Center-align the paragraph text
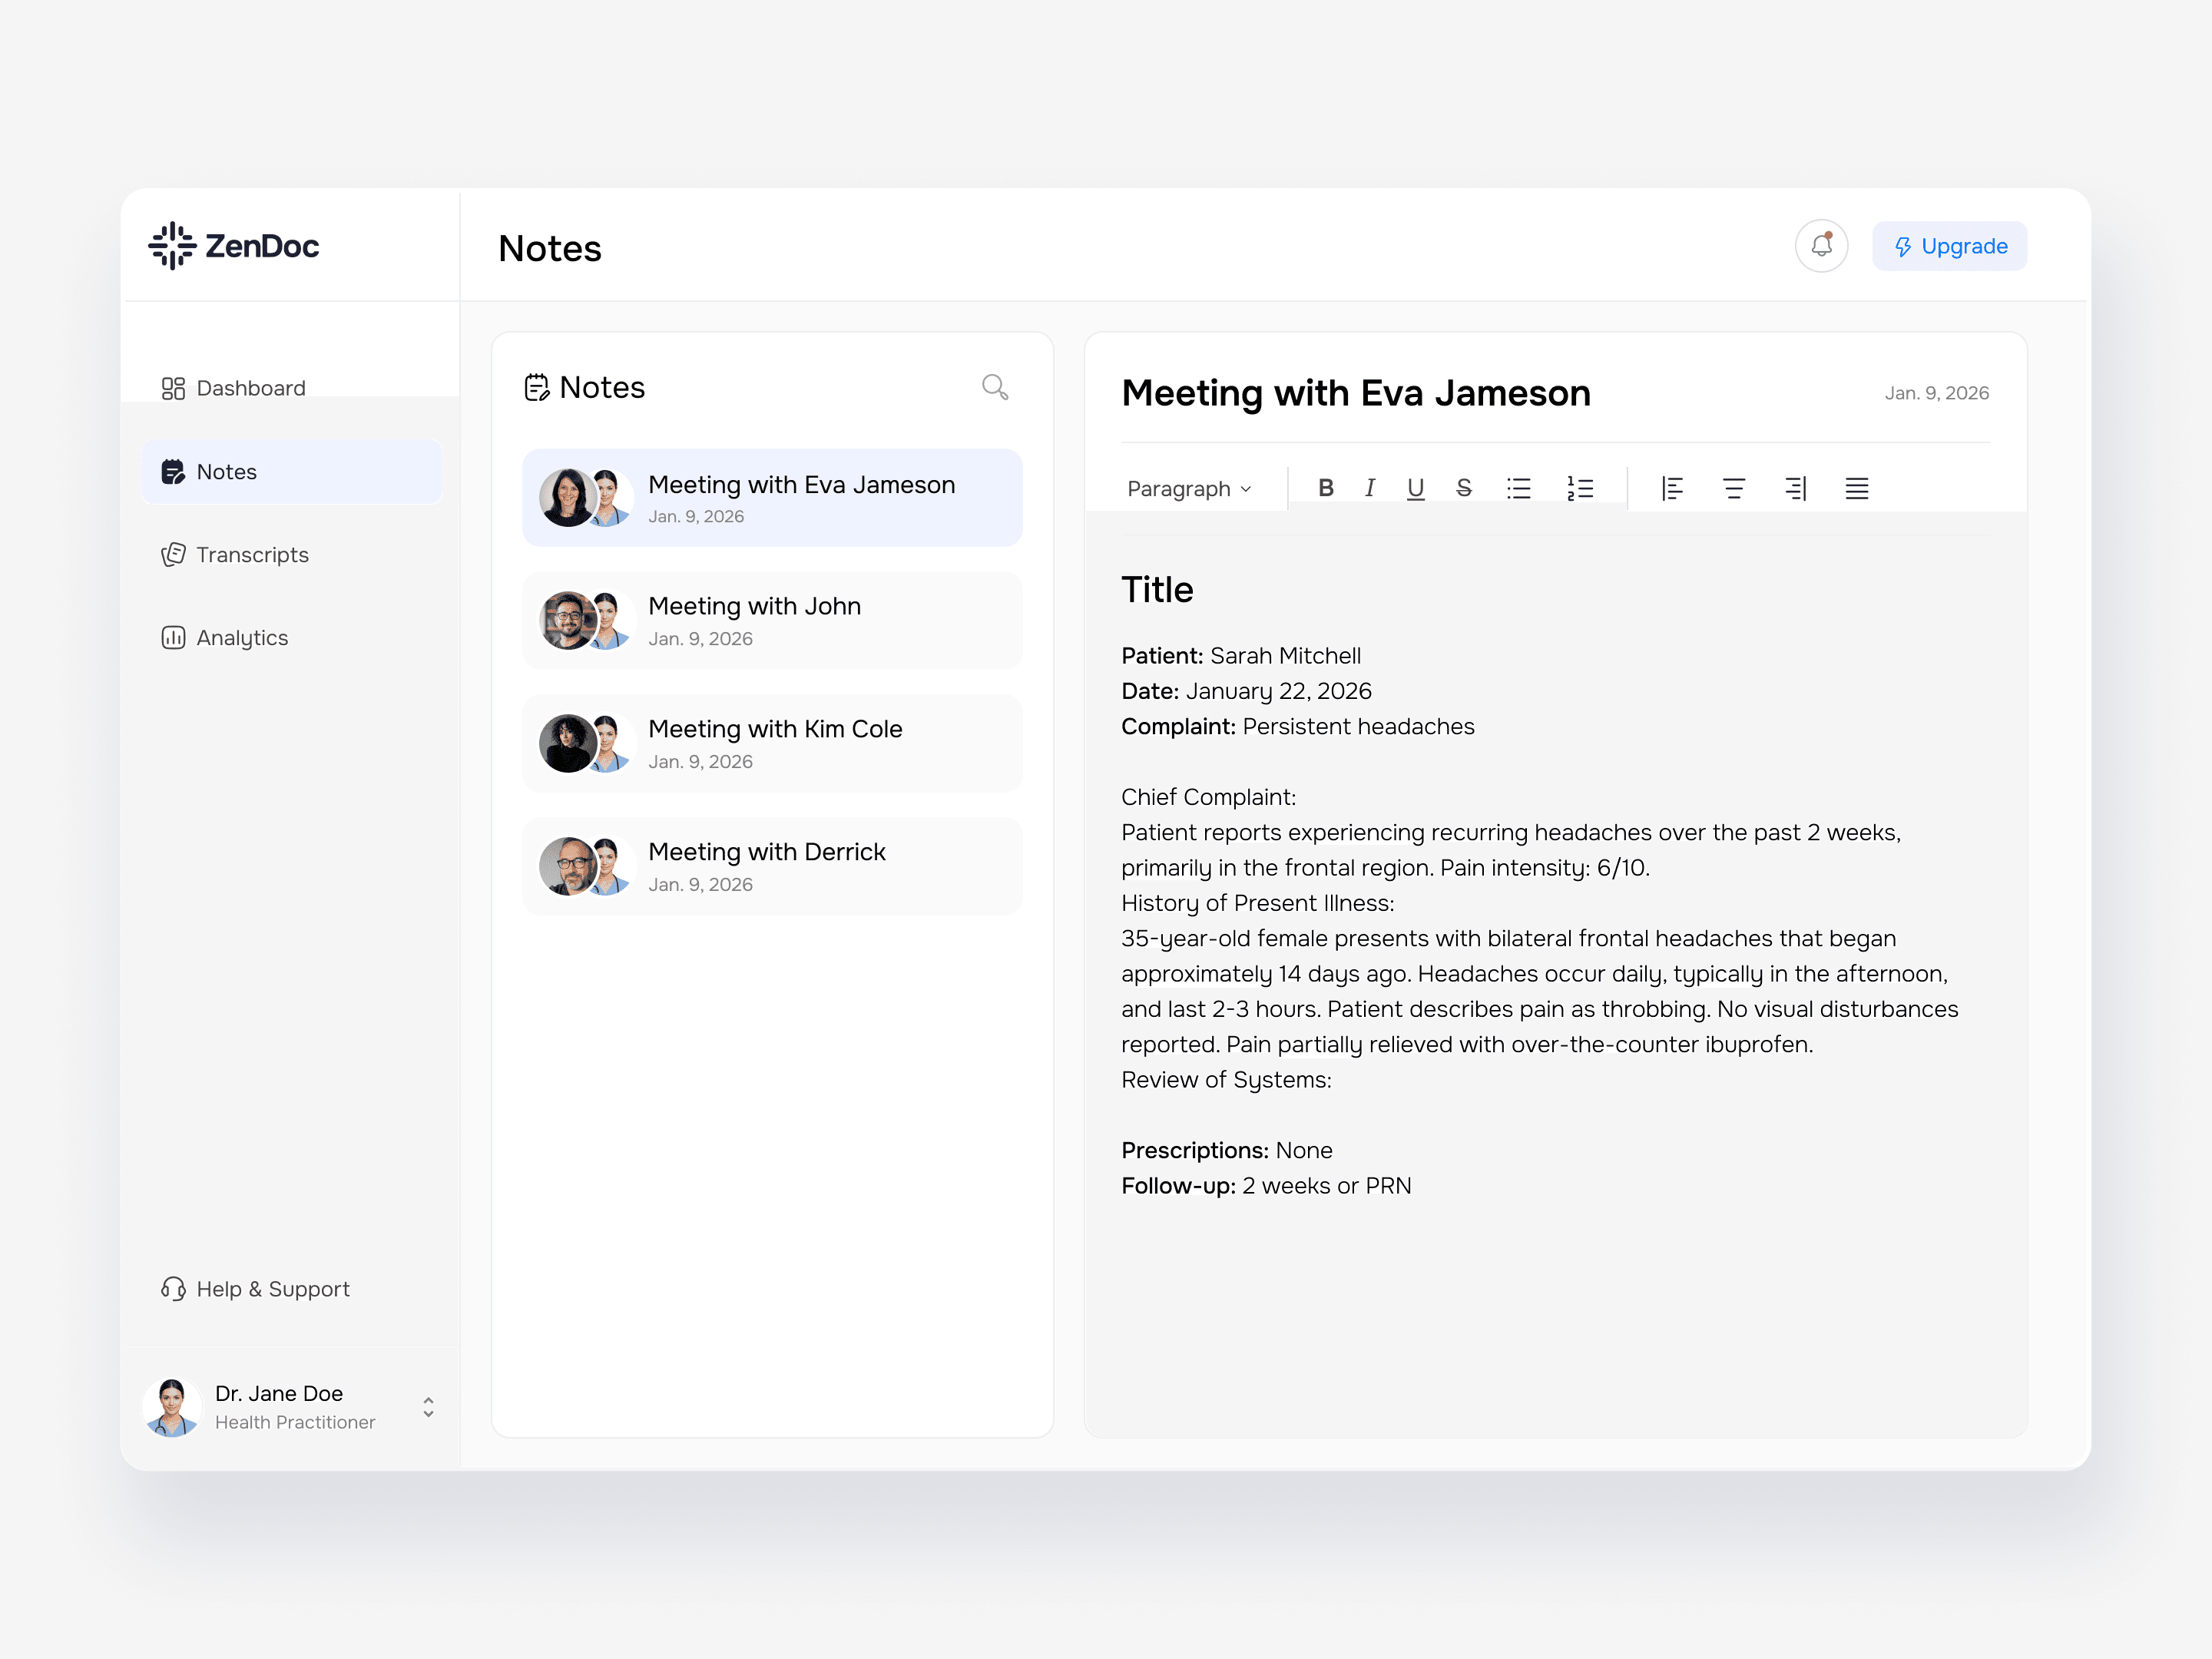Image resolution: width=2212 pixels, height=1659 pixels. (x=1733, y=488)
